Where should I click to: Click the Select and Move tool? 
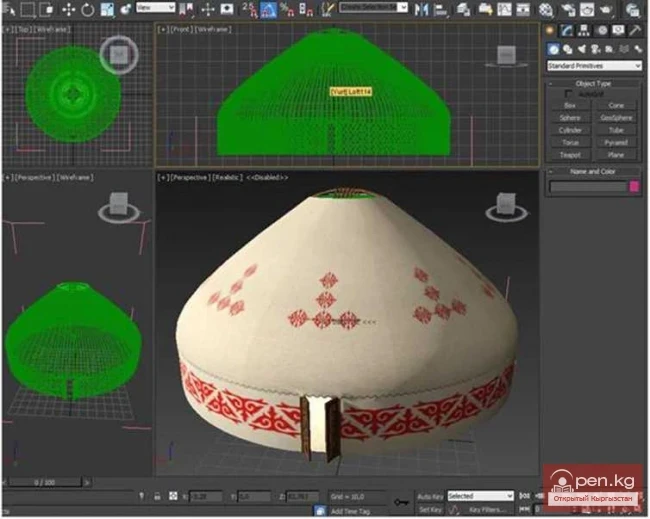(x=70, y=10)
